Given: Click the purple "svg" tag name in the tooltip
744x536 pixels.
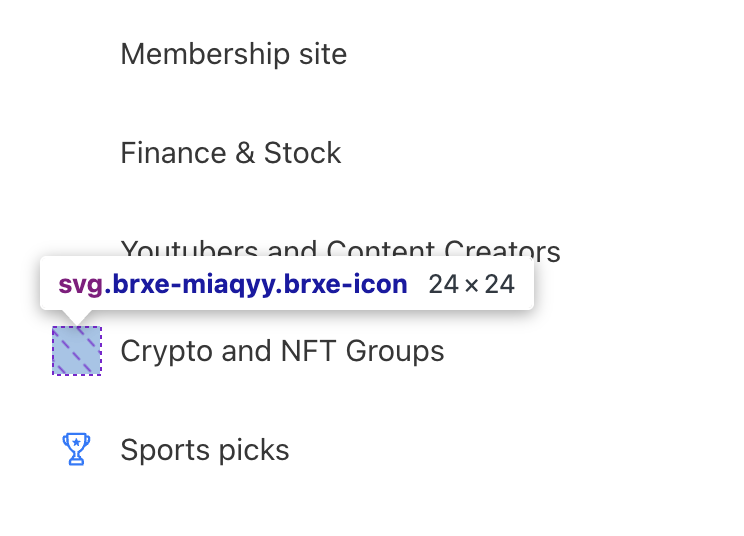Looking at the screenshot, I should [x=81, y=286].
